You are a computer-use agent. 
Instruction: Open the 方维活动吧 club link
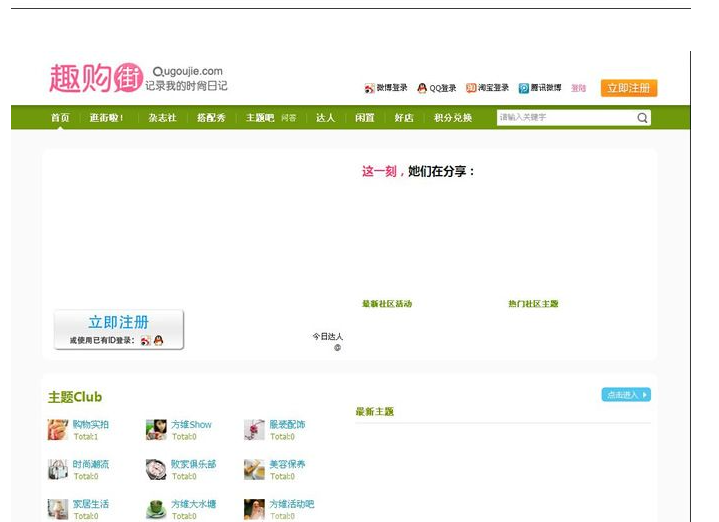[x=292, y=504]
